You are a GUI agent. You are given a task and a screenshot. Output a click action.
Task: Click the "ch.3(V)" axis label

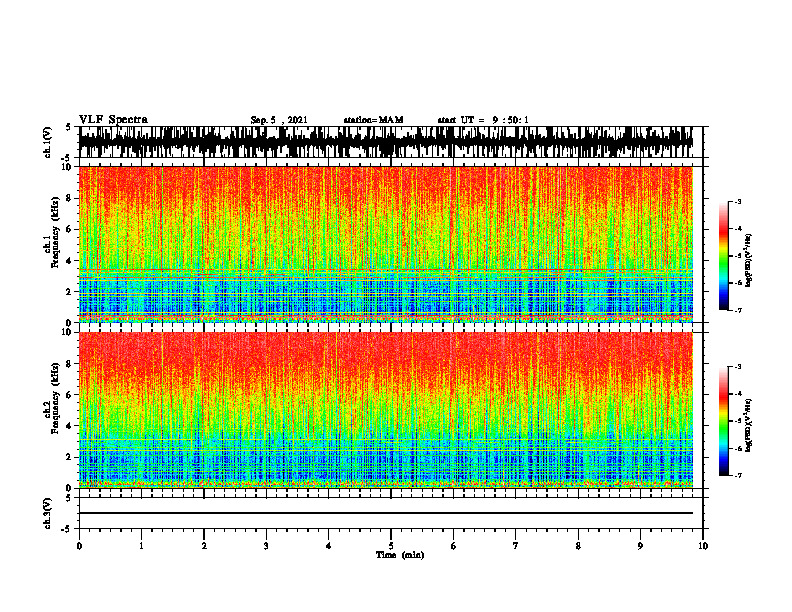(48, 513)
